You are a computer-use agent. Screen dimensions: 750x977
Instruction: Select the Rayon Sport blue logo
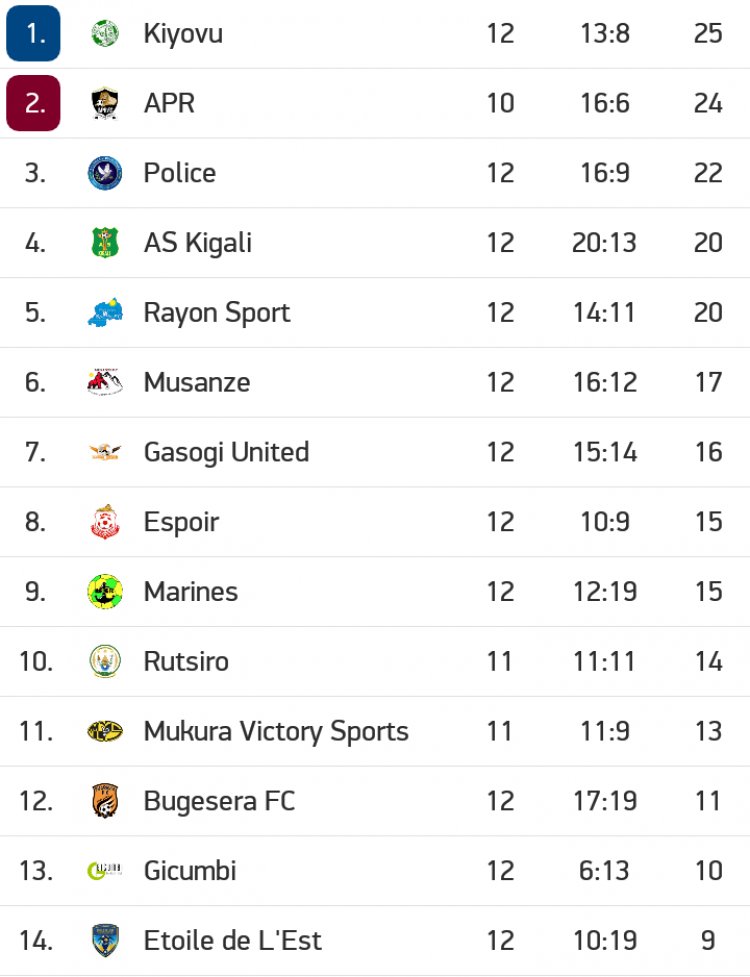coord(105,313)
